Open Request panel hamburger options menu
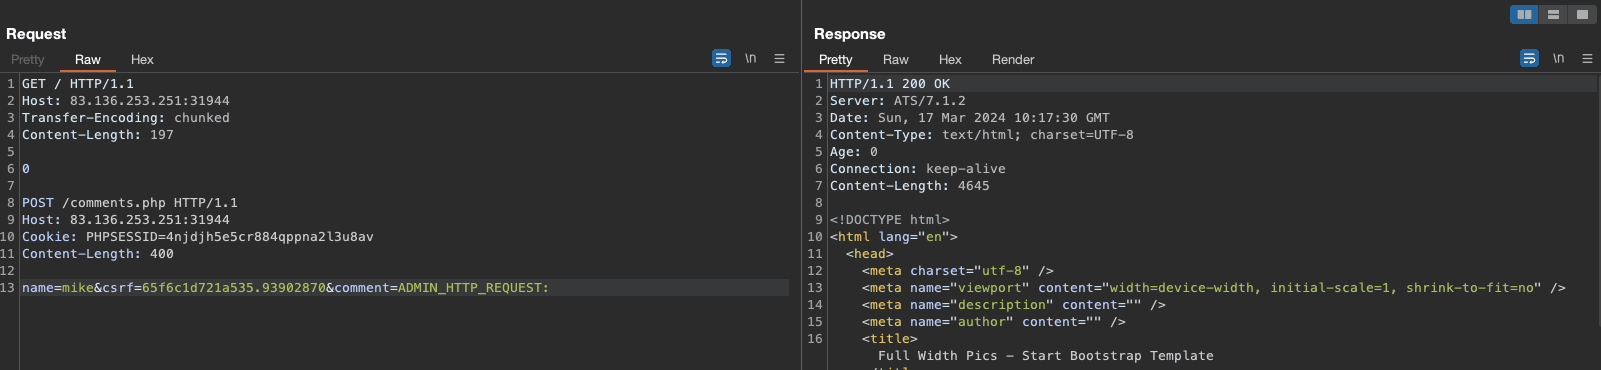1601x370 pixels. click(779, 59)
